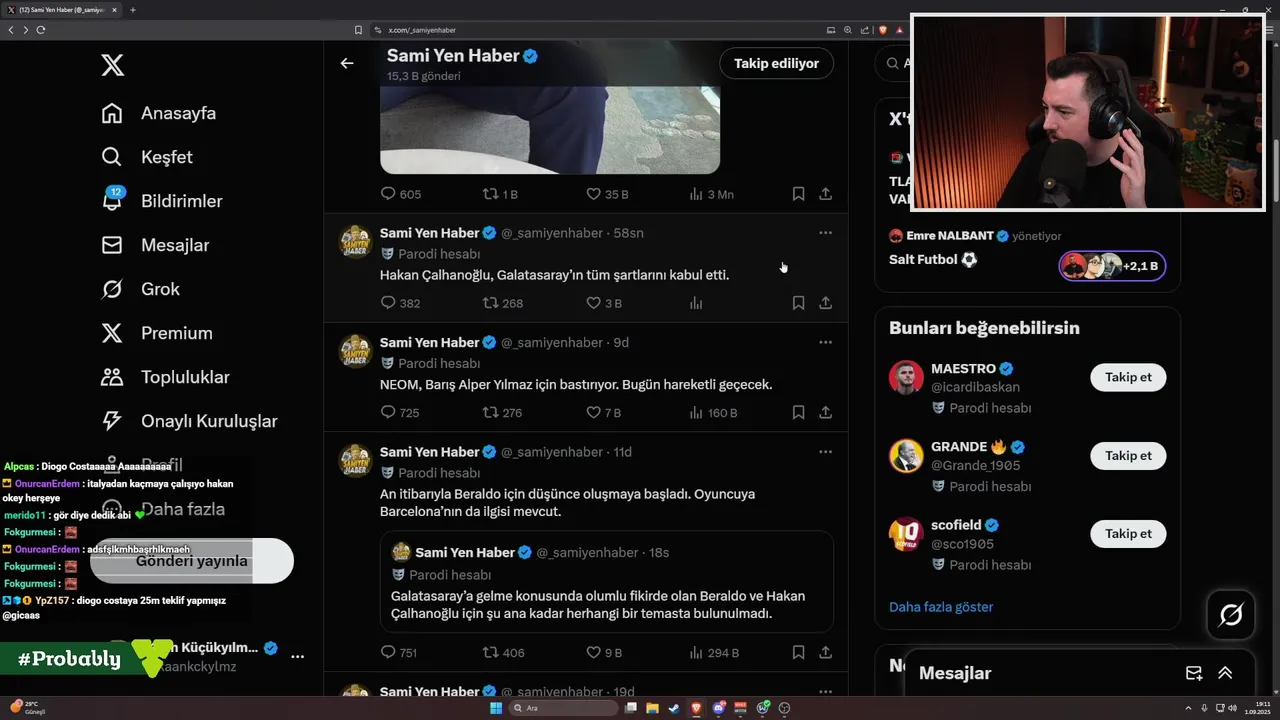Open Salt Futbol +2,1 B listeners pill
Viewport: 1280px width, 720px height.
click(1112, 266)
